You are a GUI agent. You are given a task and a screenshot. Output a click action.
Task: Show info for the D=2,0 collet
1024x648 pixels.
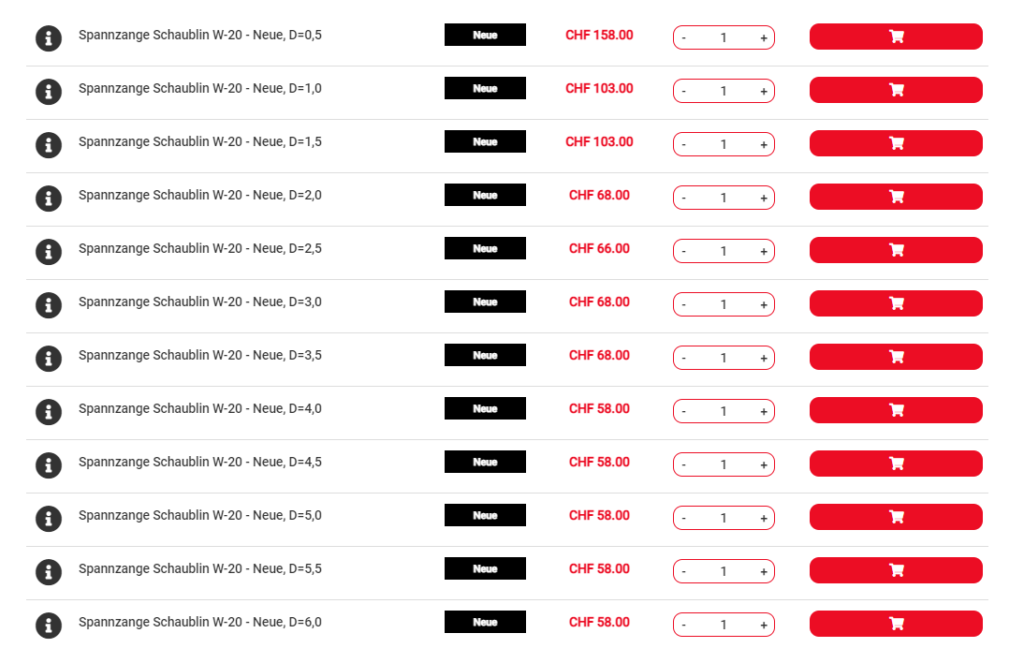point(48,198)
